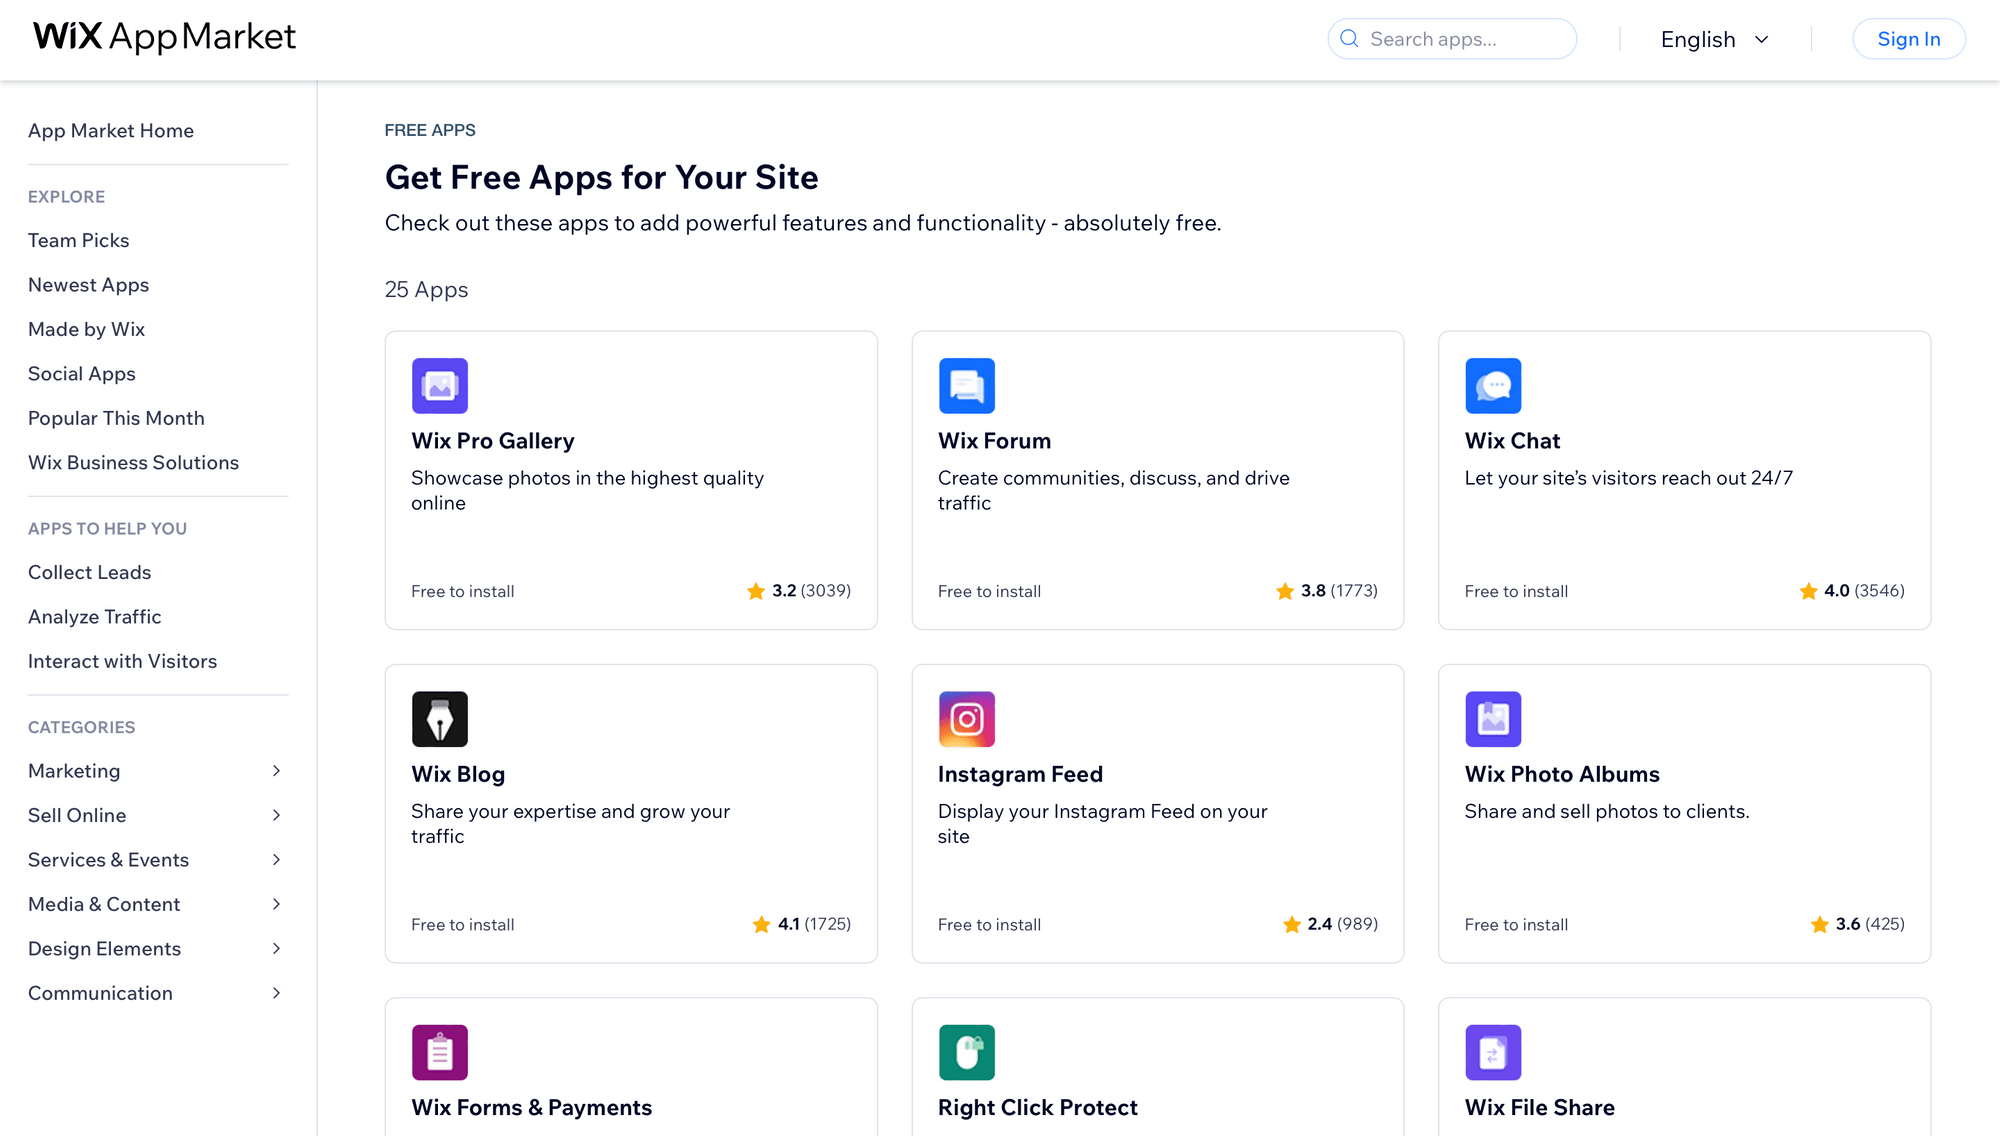
Task: Open Newest Apps in sidebar
Action: [89, 285]
